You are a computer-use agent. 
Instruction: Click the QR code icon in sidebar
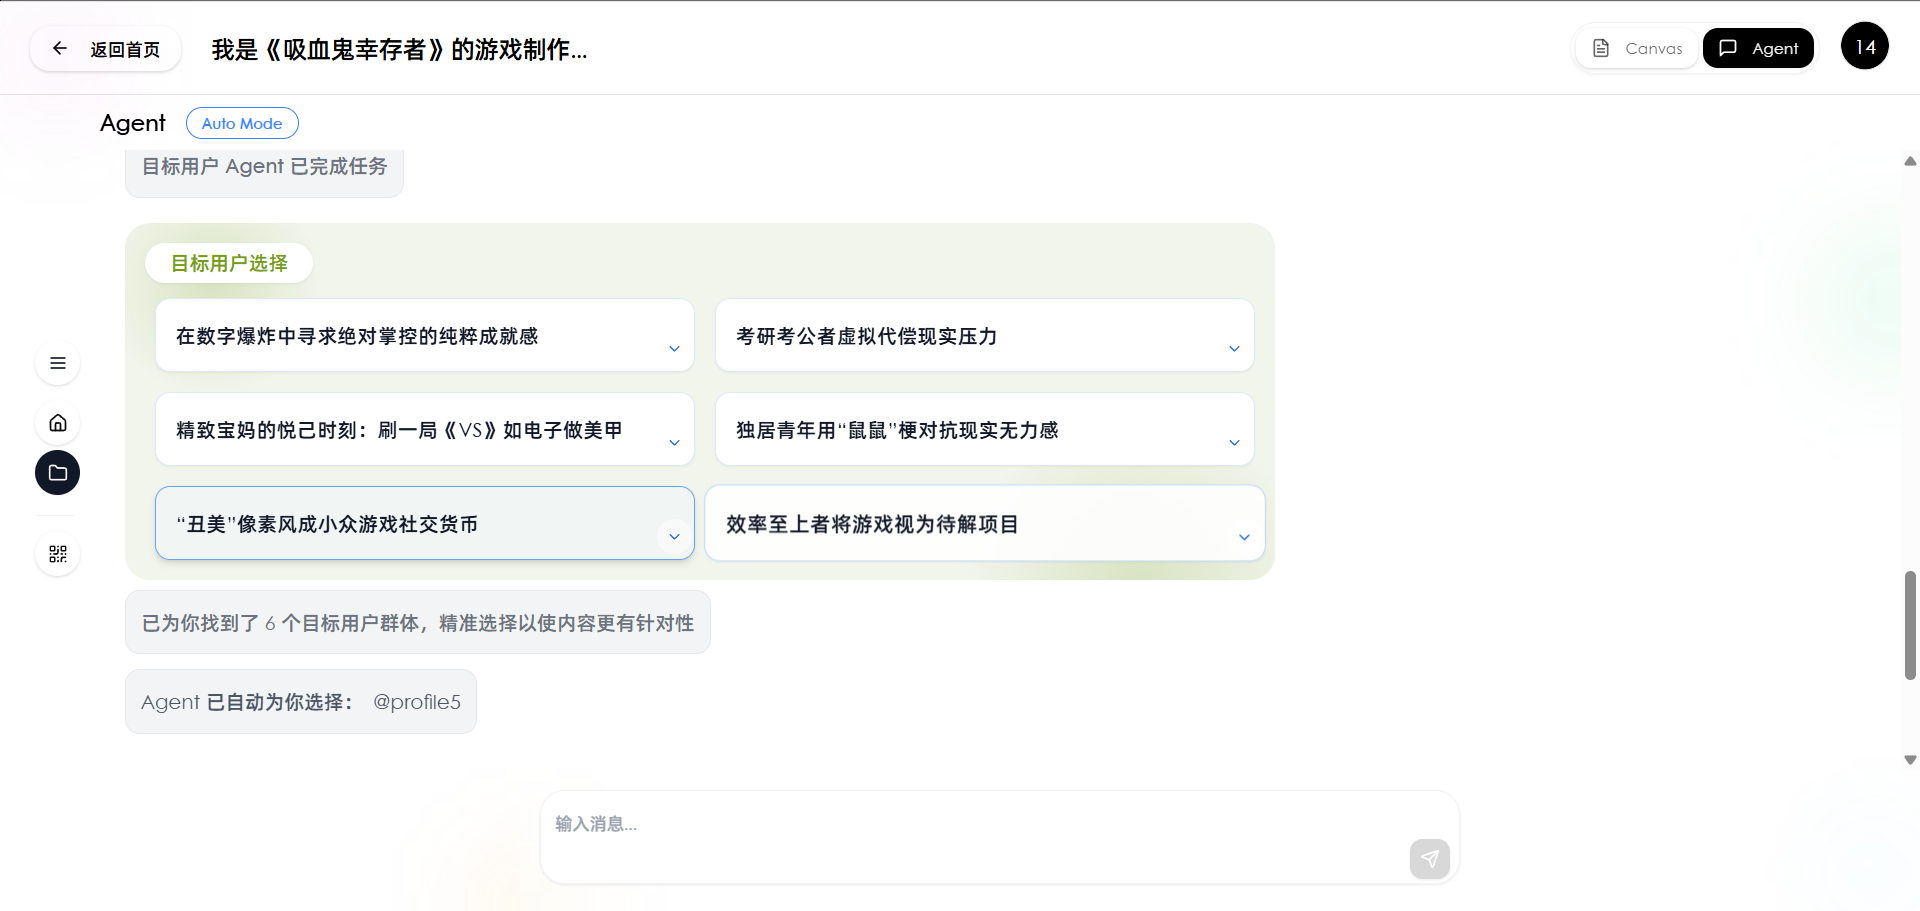(58, 554)
